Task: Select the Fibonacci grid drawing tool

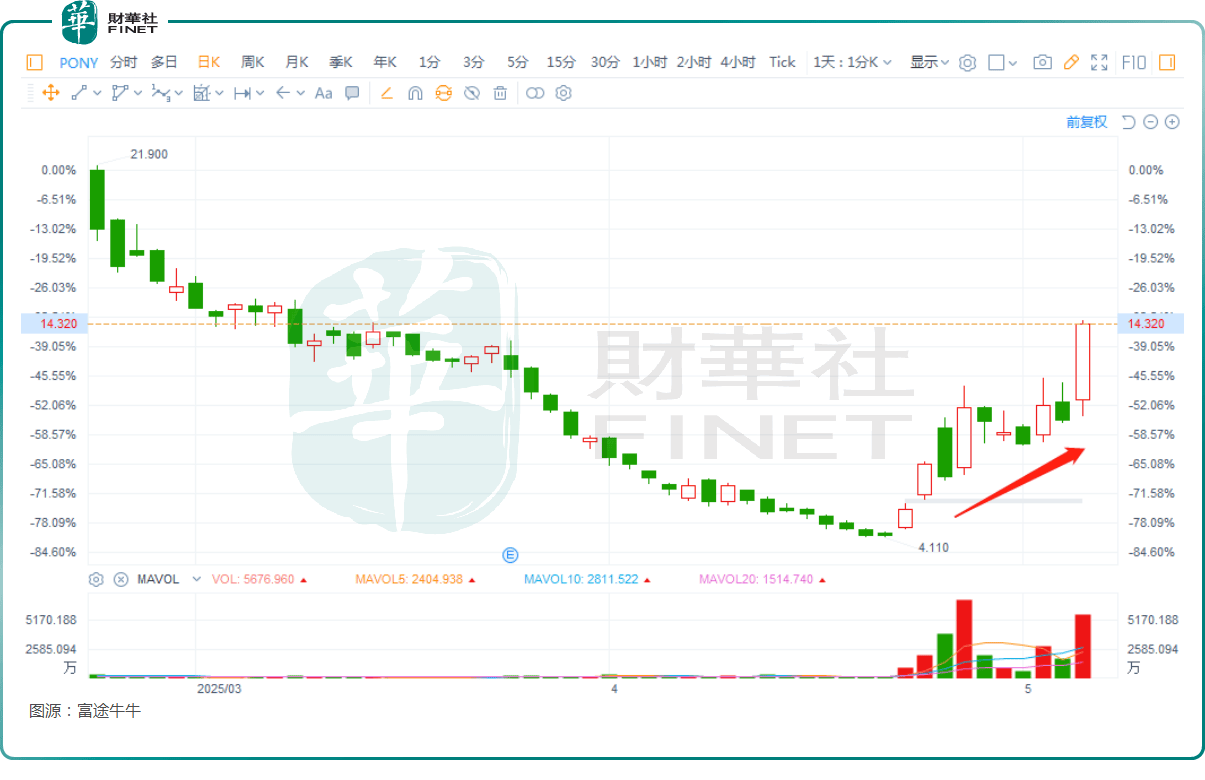Action: (201, 93)
